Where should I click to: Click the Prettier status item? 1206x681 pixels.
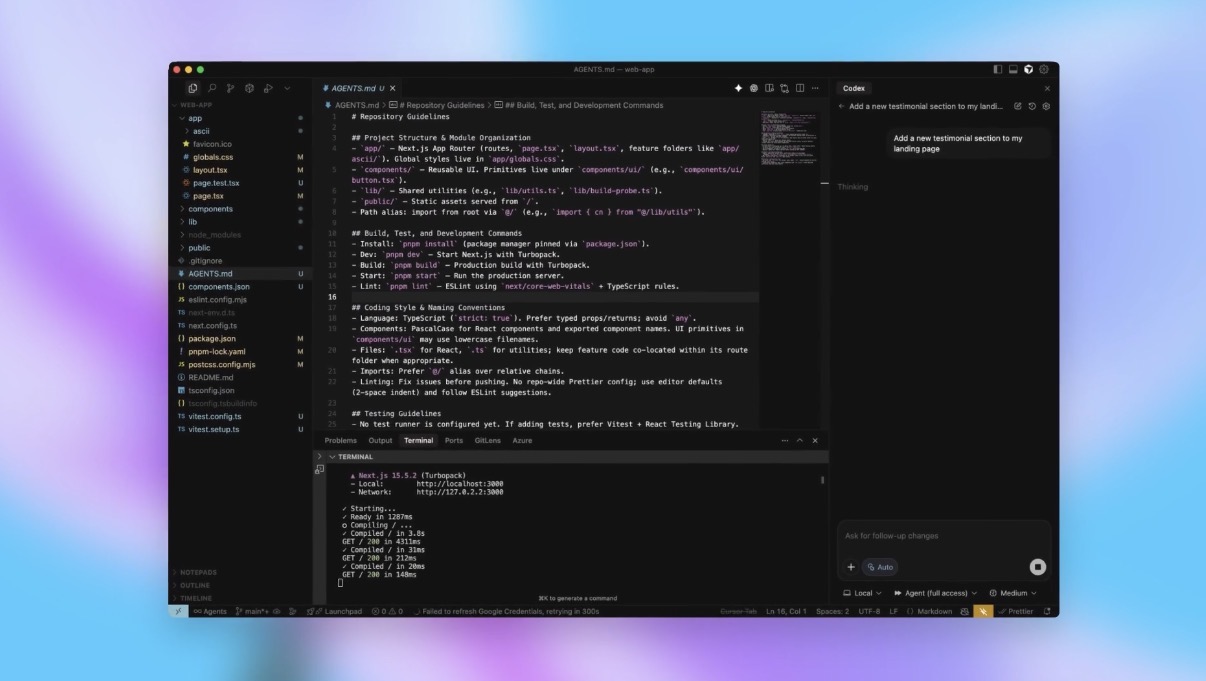(x=1016, y=611)
